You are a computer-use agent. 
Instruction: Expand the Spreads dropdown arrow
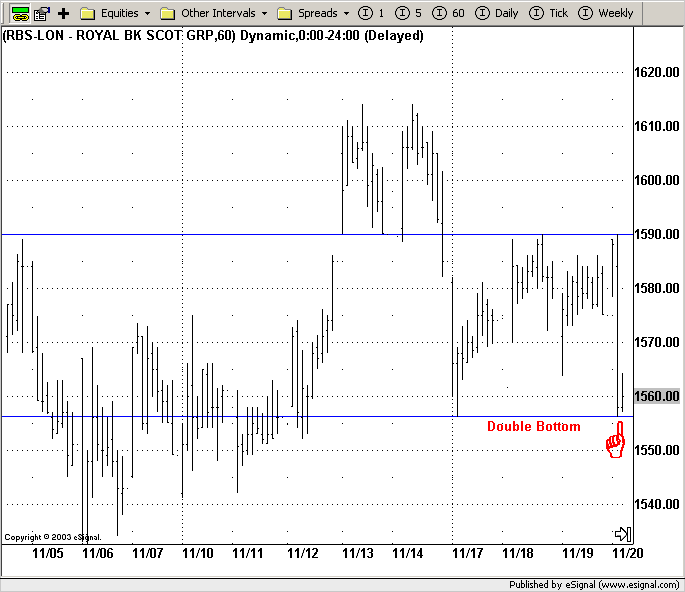tap(346, 14)
